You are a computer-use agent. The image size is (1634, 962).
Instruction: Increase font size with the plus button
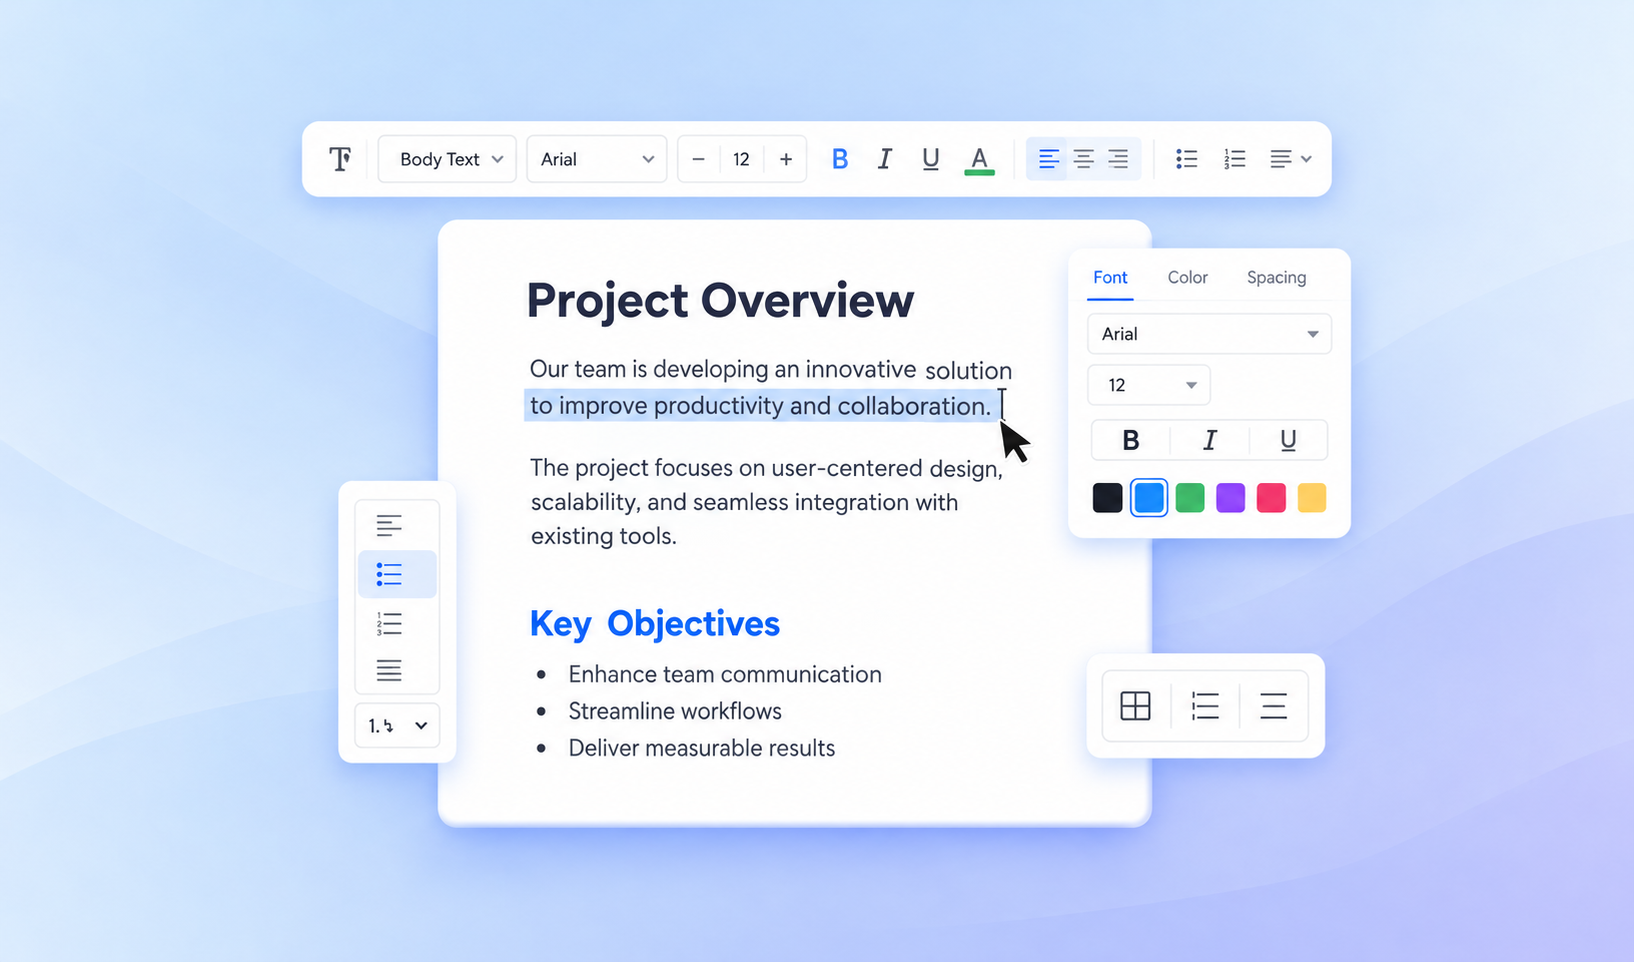click(x=786, y=159)
